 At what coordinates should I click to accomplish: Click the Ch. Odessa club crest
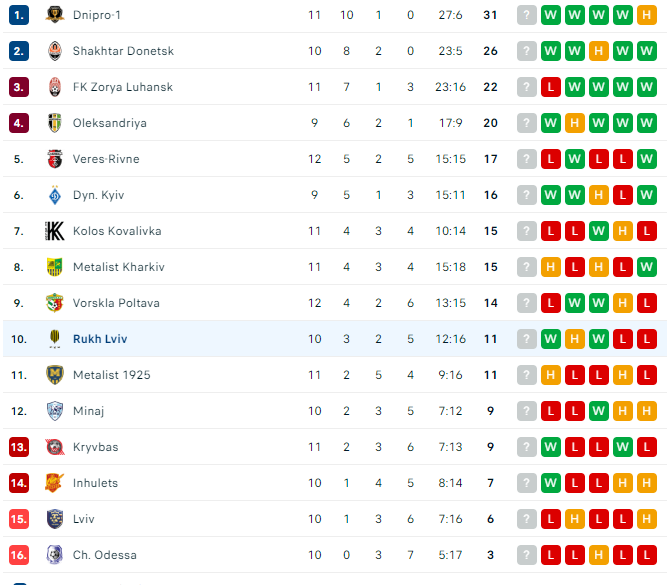[x=54, y=555]
